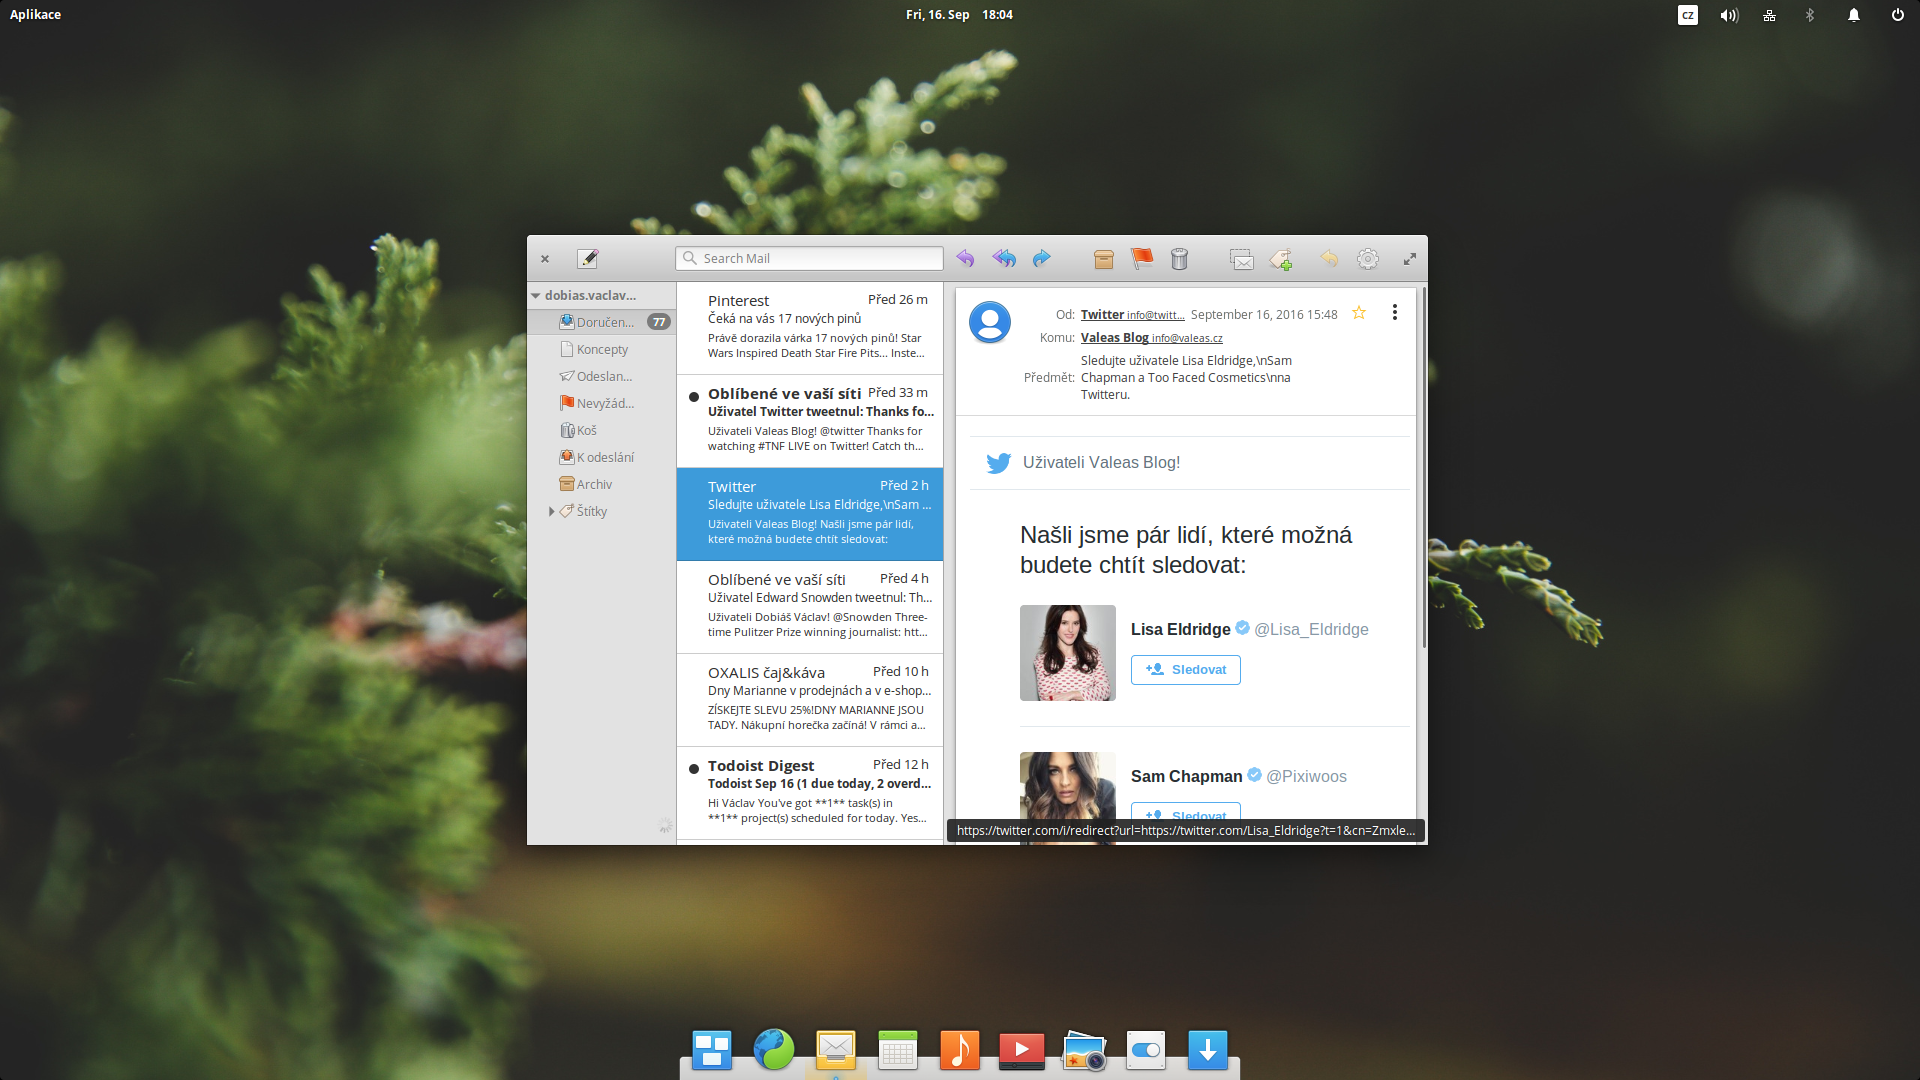The height and width of the screenshot is (1080, 1920).
Task: Open multitasking view from the dock
Action: 712,1050
